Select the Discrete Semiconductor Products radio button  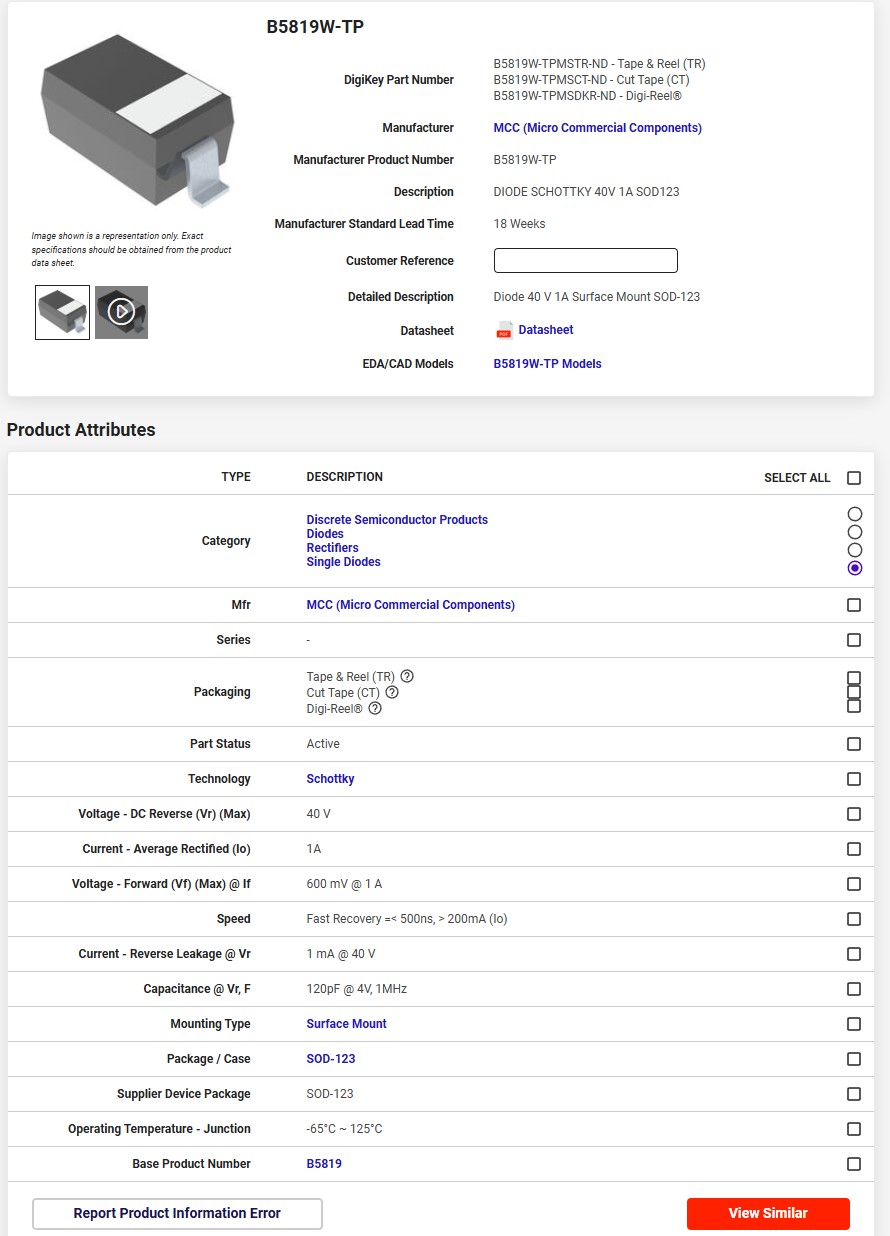click(x=854, y=514)
